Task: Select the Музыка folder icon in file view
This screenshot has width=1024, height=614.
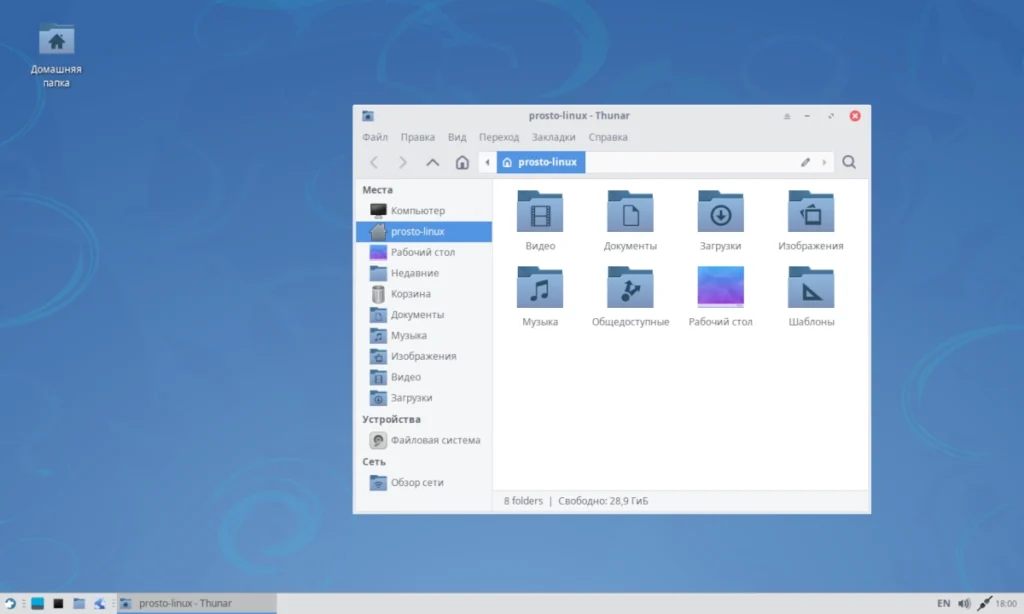Action: [x=539, y=287]
